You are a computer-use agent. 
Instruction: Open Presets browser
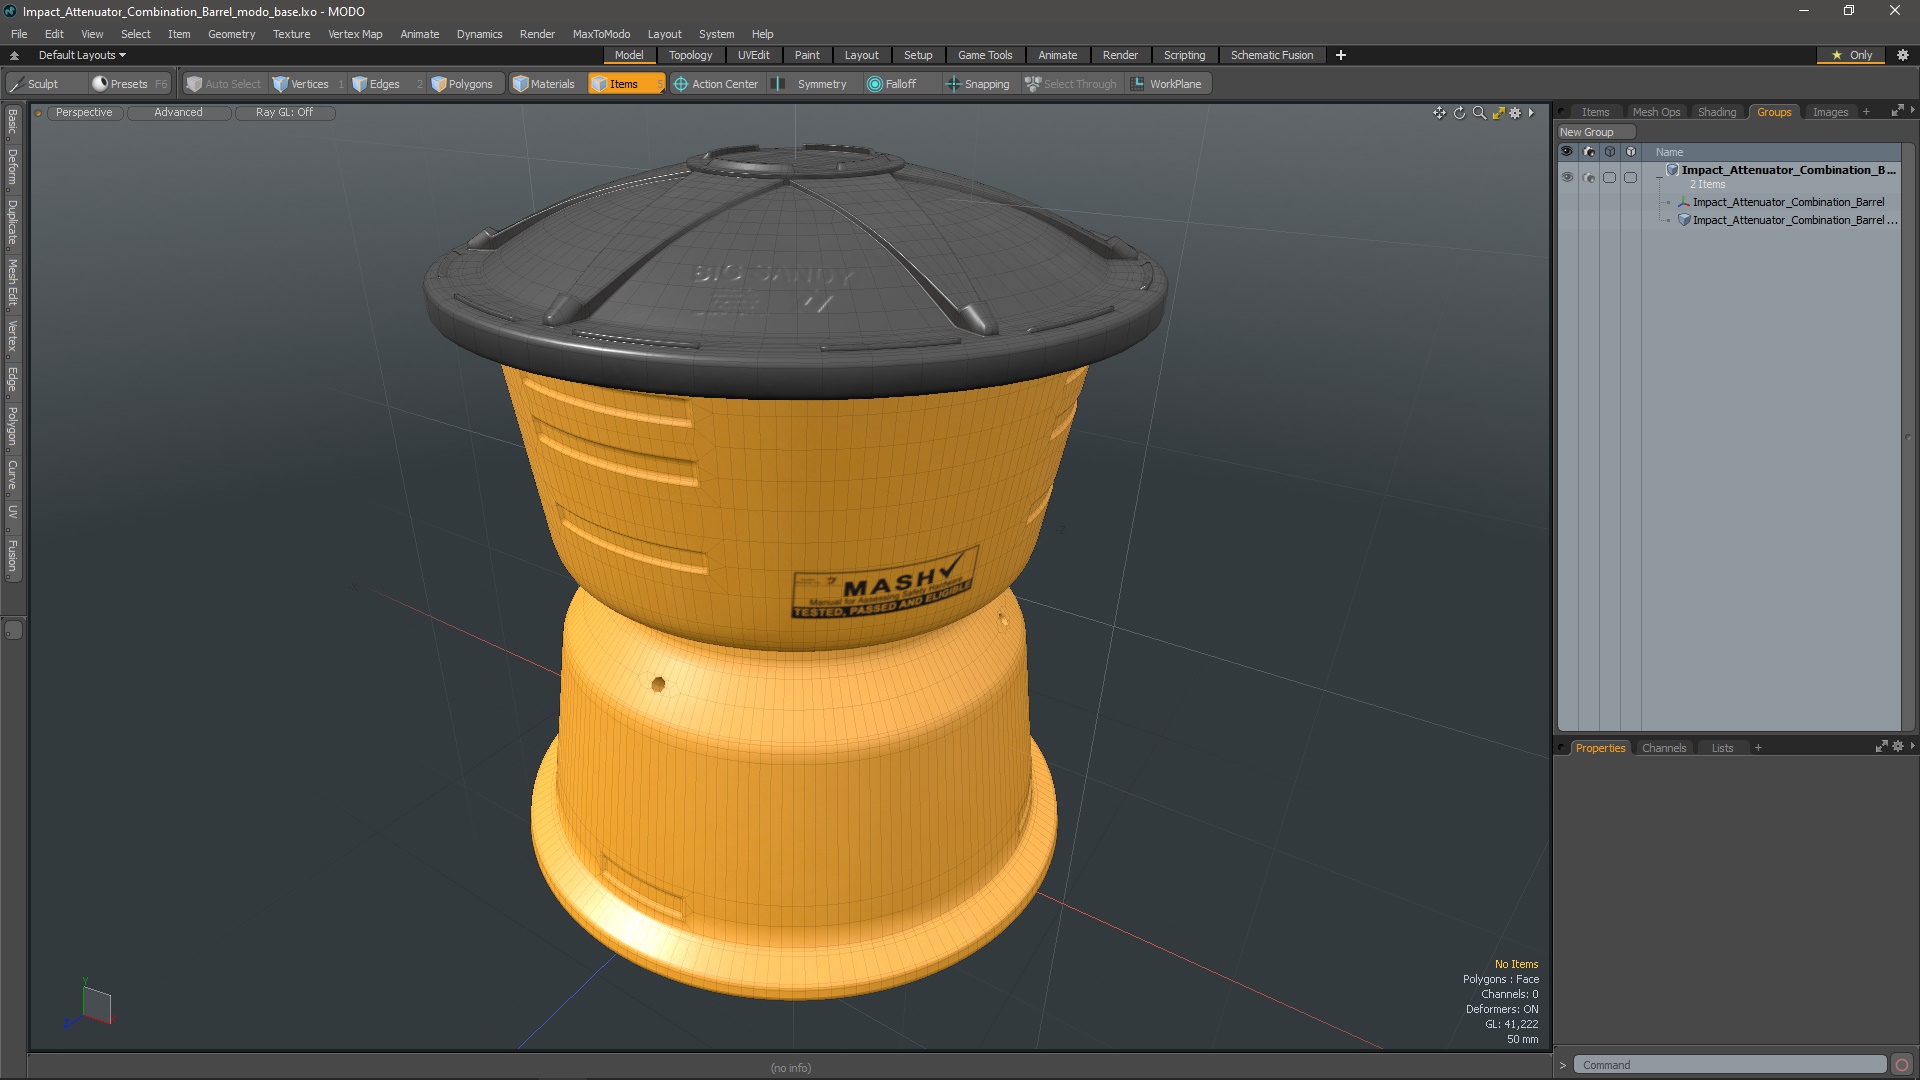(x=129, y=84)
